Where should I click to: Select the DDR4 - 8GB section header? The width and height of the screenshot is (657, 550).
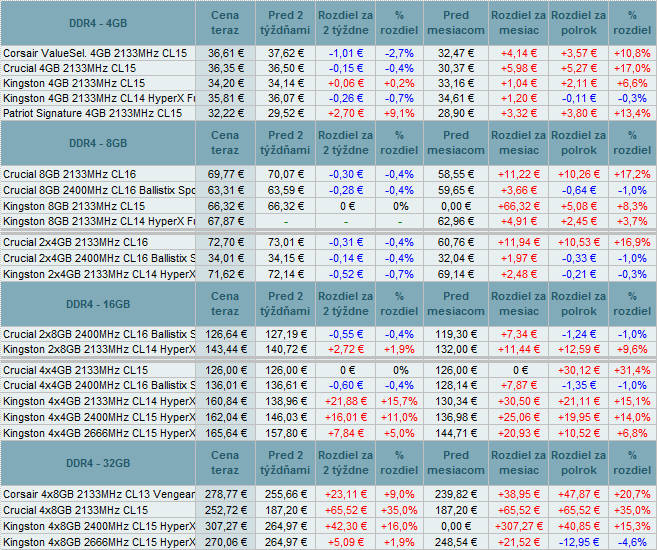pos(98,143)
